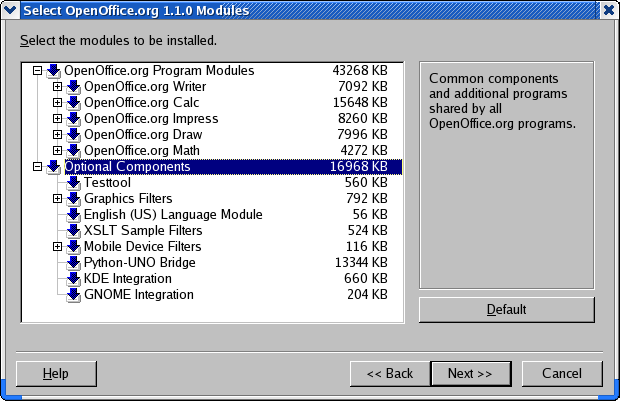620x401 pixels.
Task: Toggle install icon beside KDE Integration
Action: pos(74,279)
